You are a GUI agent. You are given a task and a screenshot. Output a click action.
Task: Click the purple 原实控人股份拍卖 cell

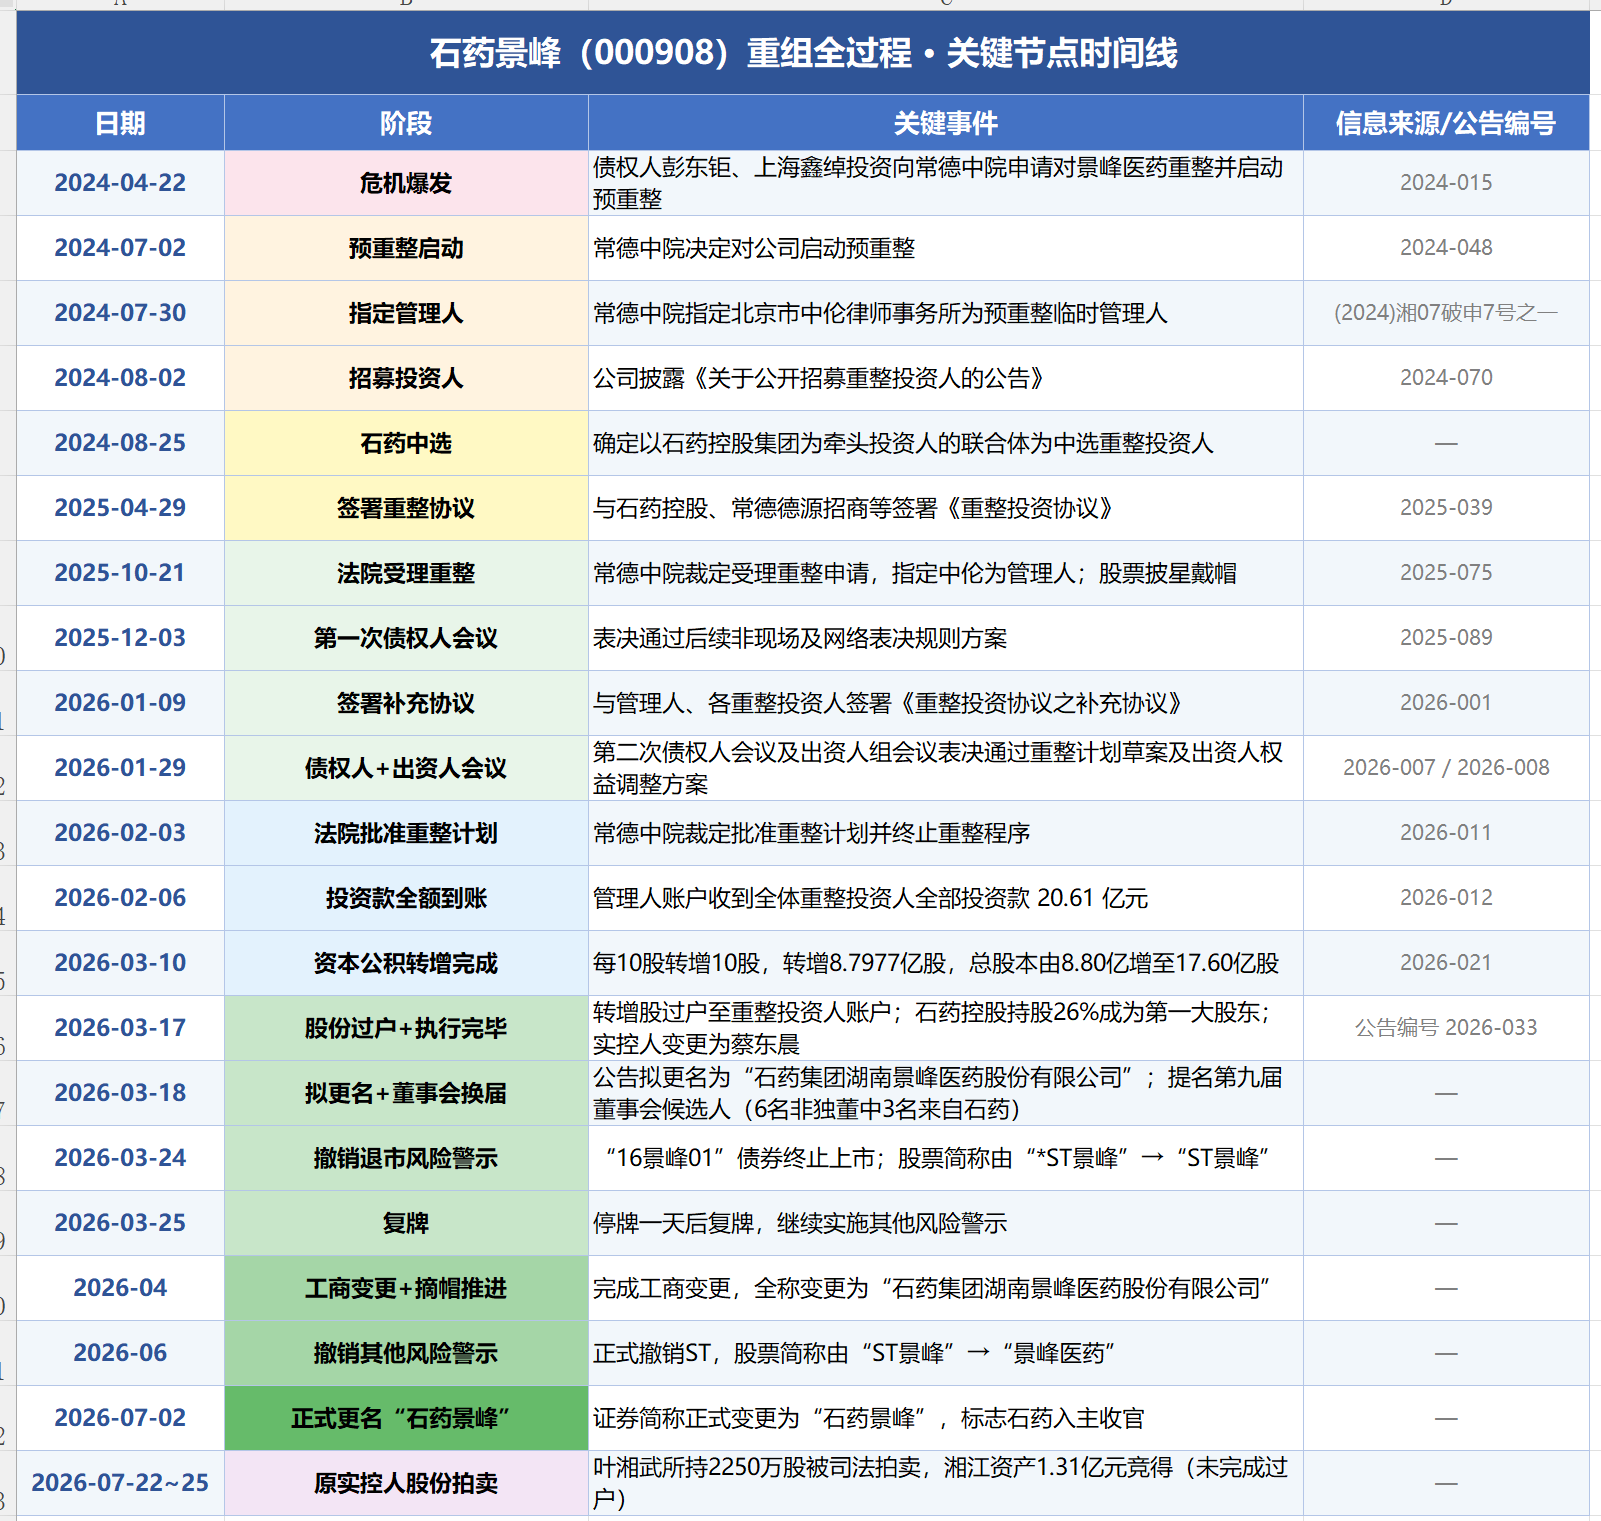pyautogui.click(x=406, y=1483)
